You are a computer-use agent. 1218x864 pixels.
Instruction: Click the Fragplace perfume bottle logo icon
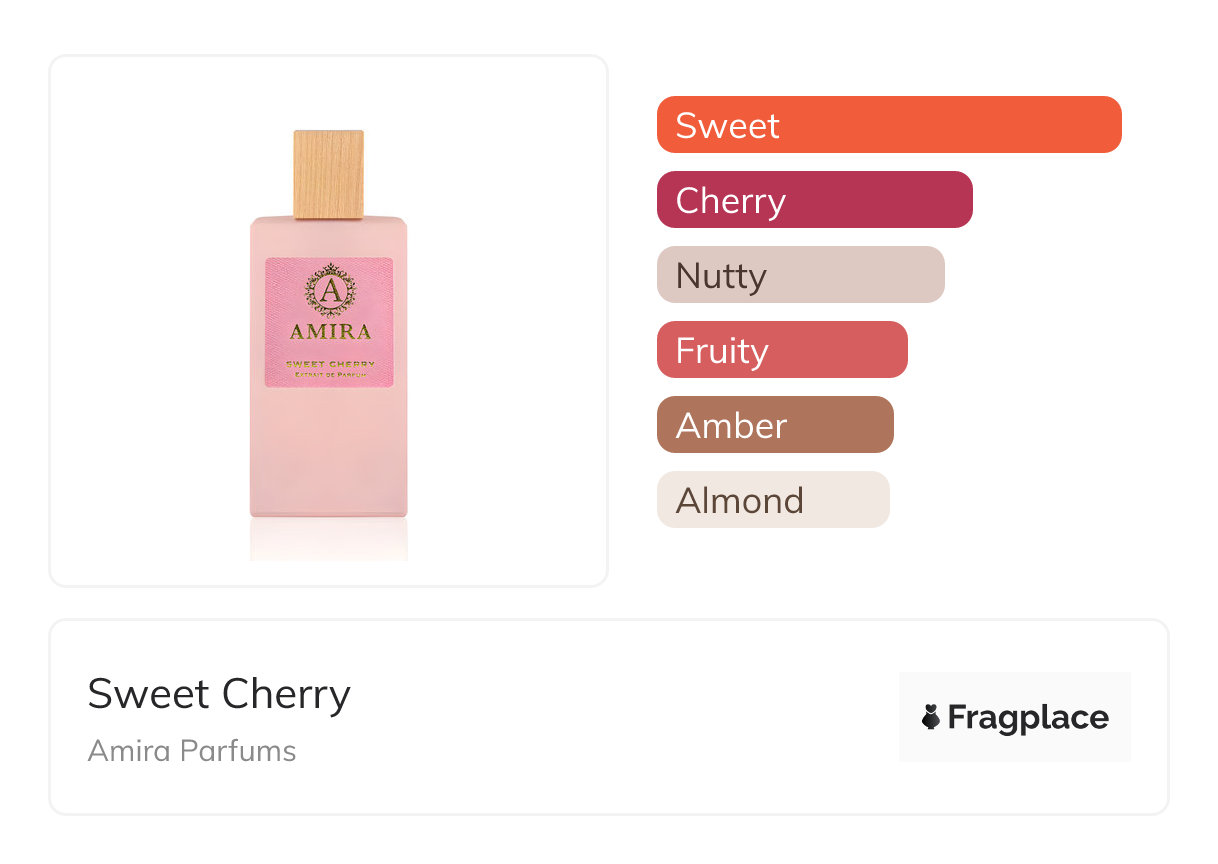(x=931, y=717)
